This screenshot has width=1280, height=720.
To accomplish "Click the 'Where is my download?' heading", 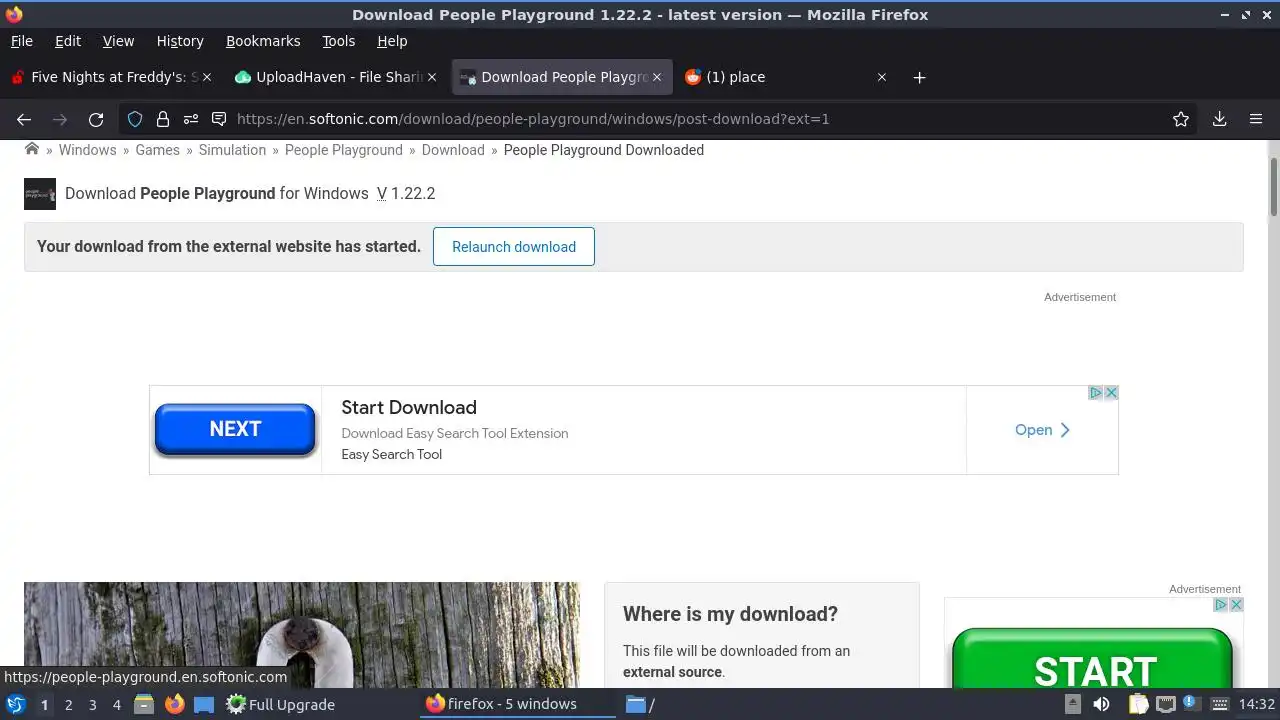I will [730, 614].
